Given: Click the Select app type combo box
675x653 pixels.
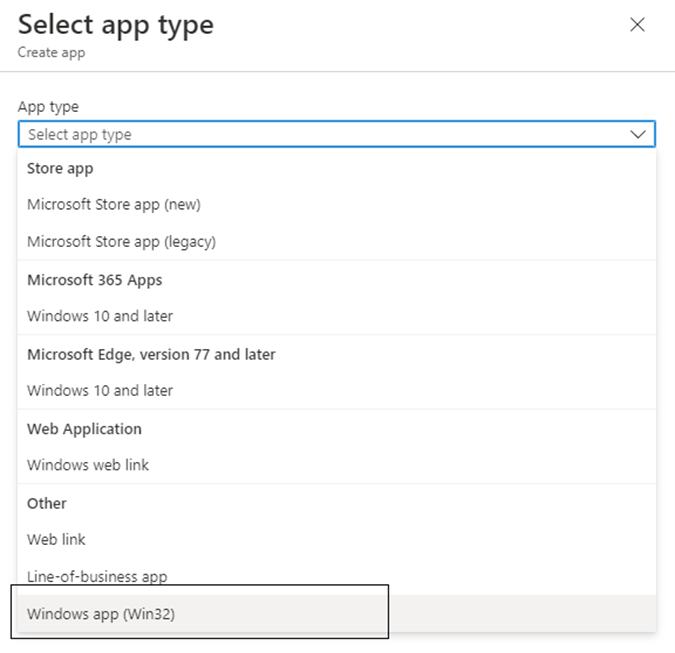Looking at the screenshot, I should click(x=337, y=134).
